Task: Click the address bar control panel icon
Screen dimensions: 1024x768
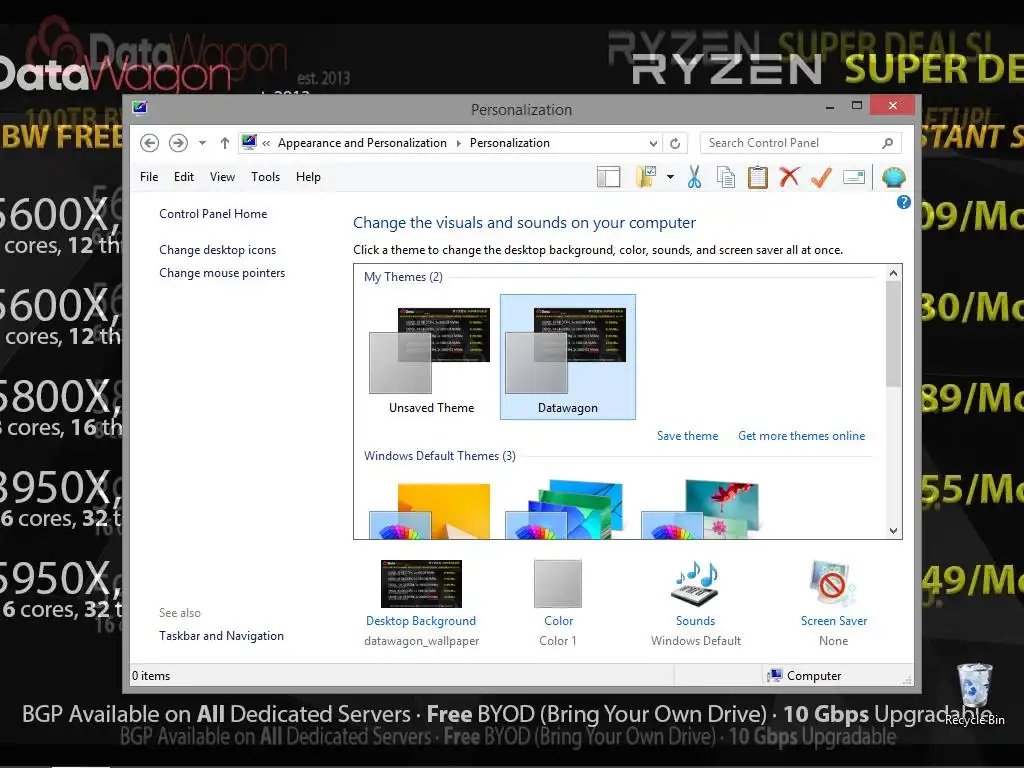Action: point(249,142)
